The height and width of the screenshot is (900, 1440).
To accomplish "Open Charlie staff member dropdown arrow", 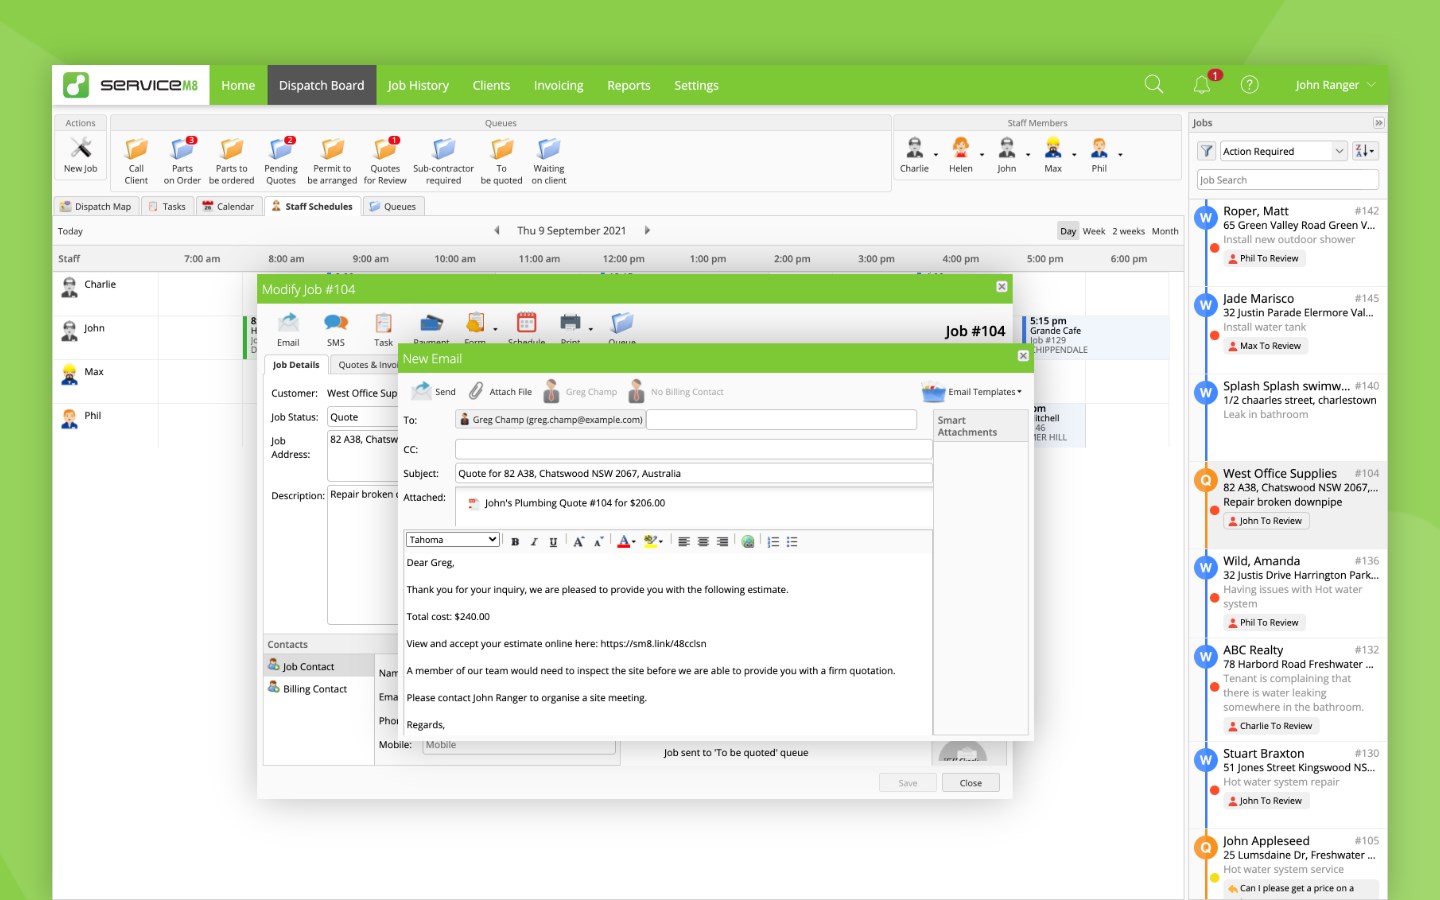I will (x=936, y=155).
